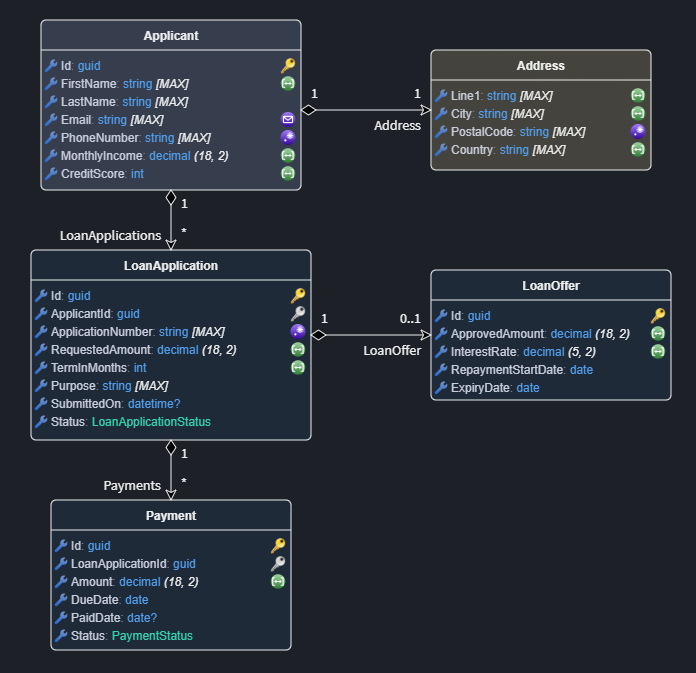Click the wrench icon before Applicant LastName
This screenshot has height=673, width=696.
51,102
